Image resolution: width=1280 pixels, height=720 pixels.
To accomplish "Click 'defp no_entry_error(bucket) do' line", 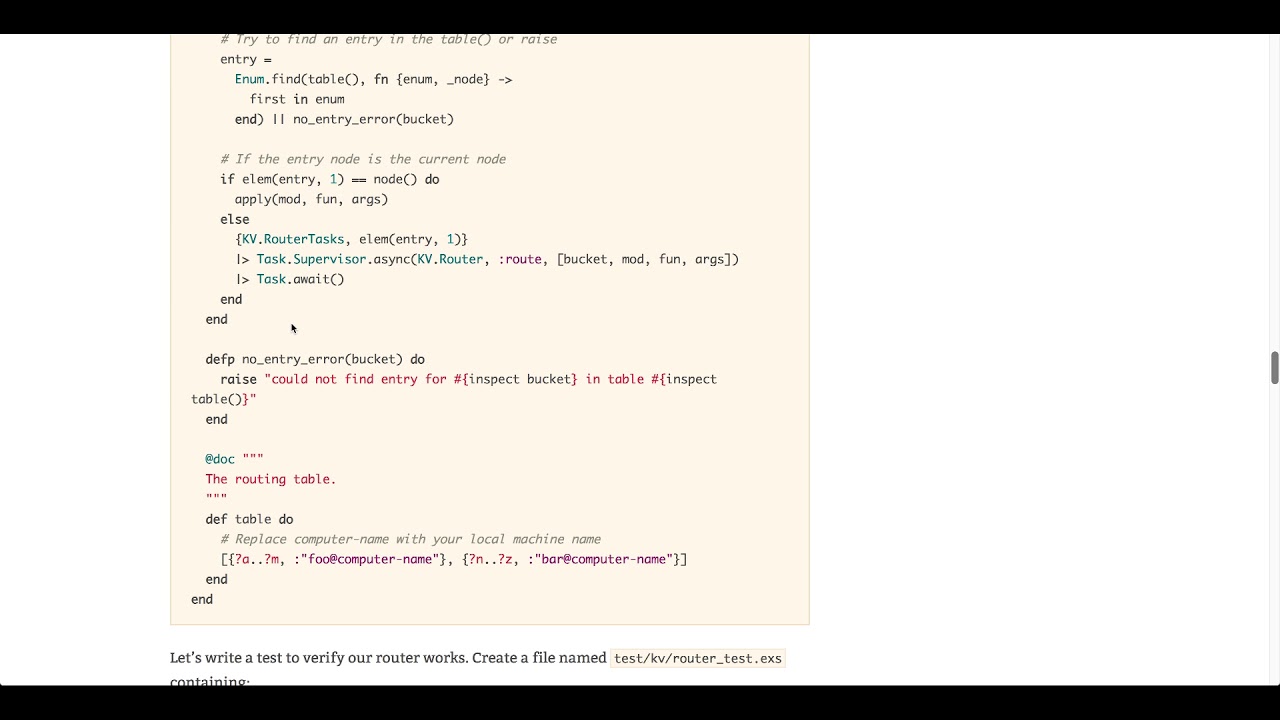I will pos(315,359).
